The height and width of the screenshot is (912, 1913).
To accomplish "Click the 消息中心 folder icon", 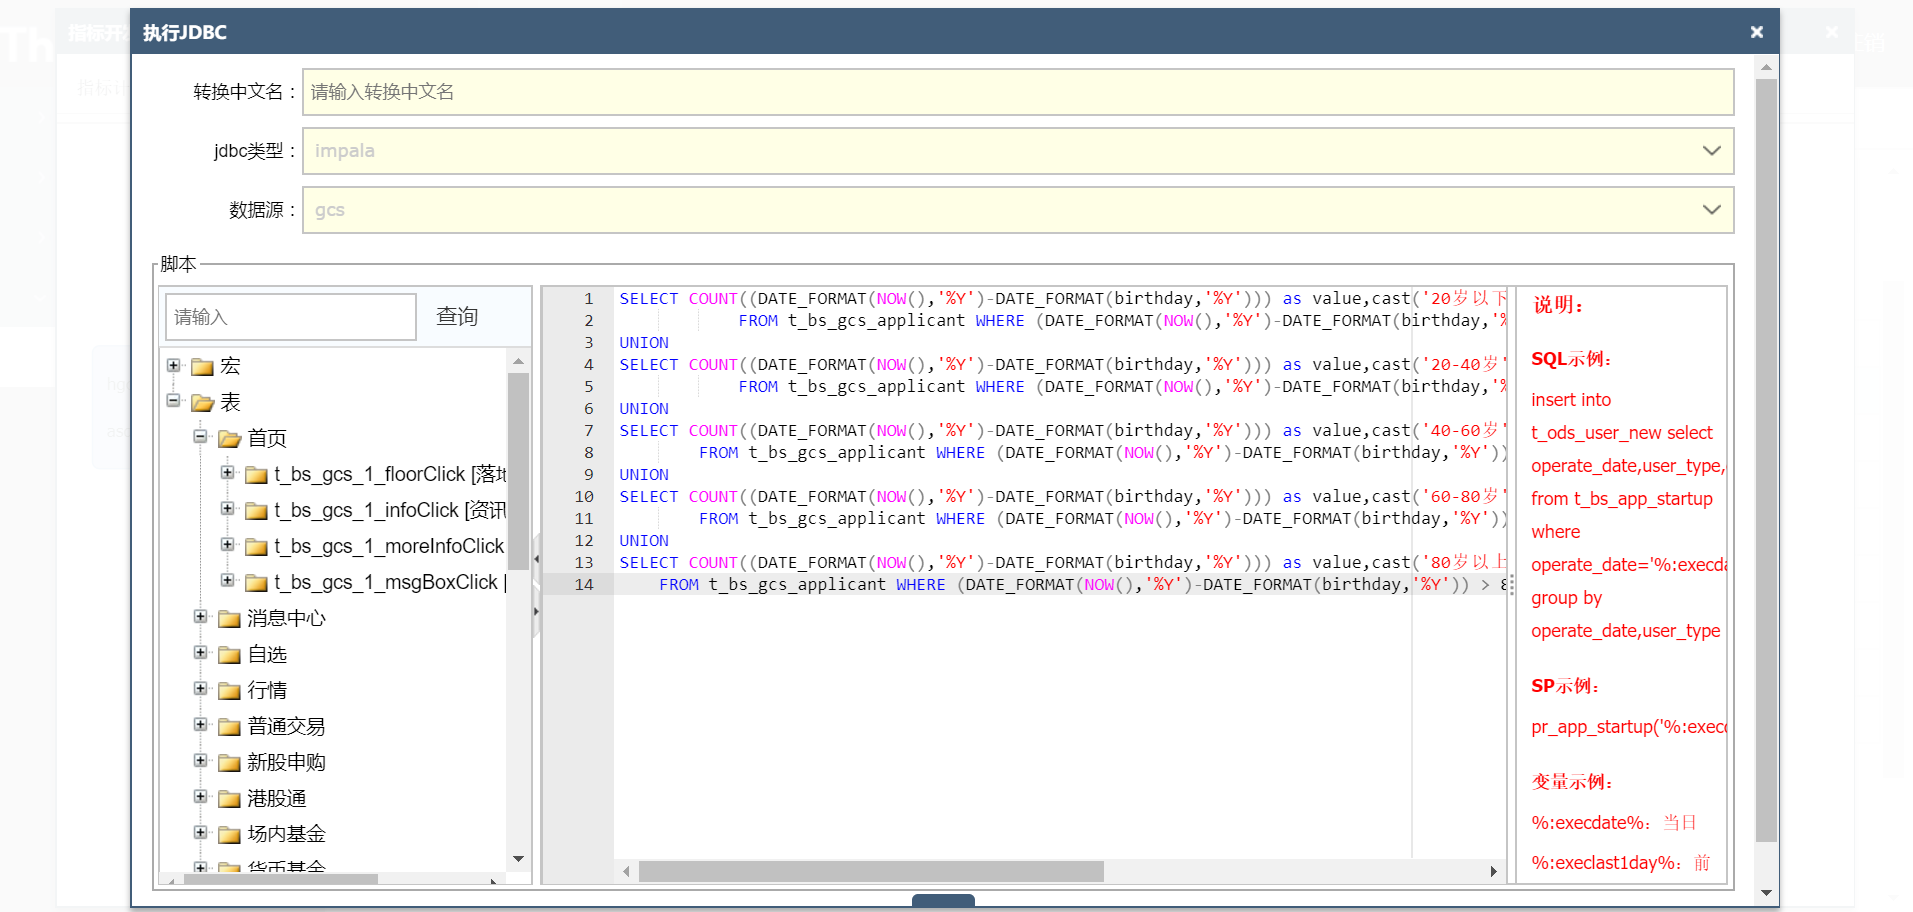I will click(230, 619).
